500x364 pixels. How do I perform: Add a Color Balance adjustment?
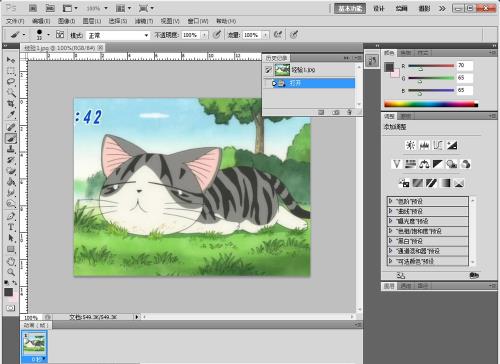point(424,164)
